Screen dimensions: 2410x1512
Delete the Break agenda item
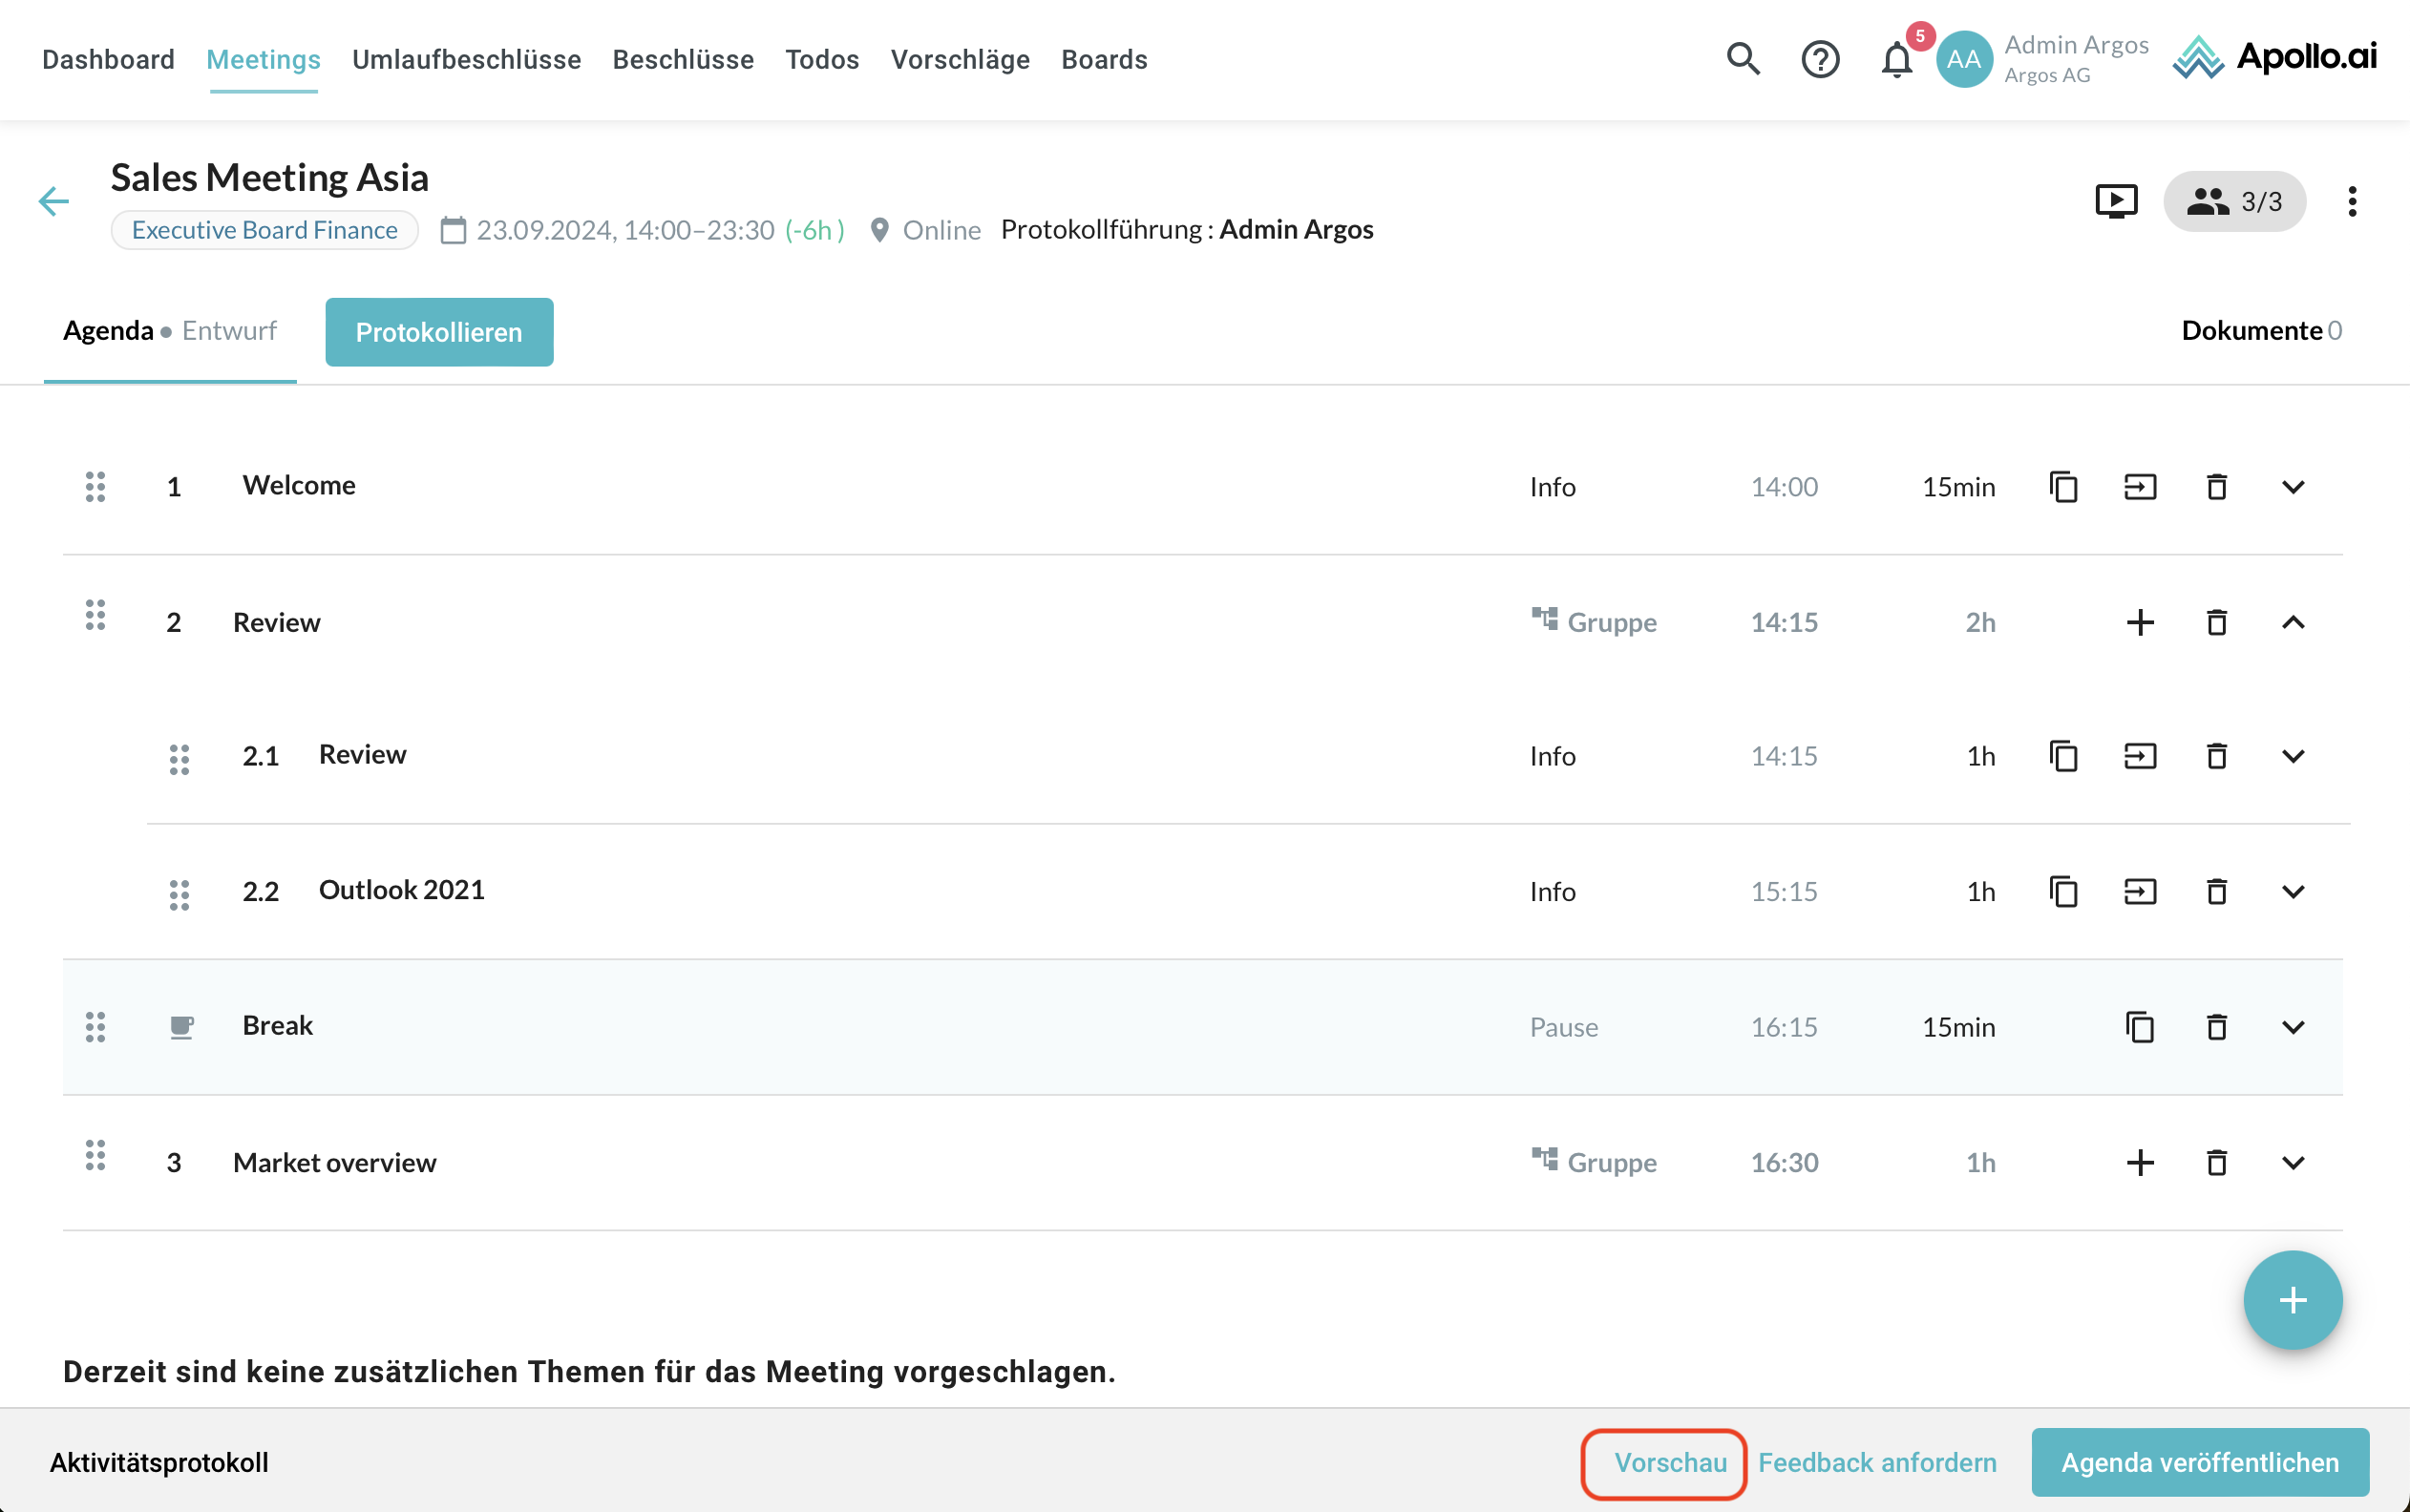2216,1027
